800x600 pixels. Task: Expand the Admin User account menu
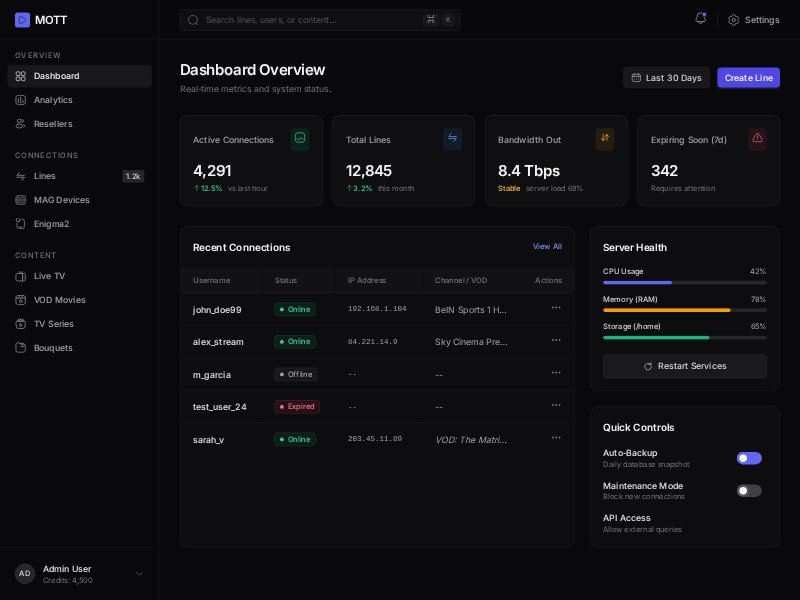pyautogui.click(x=139, y=574)
